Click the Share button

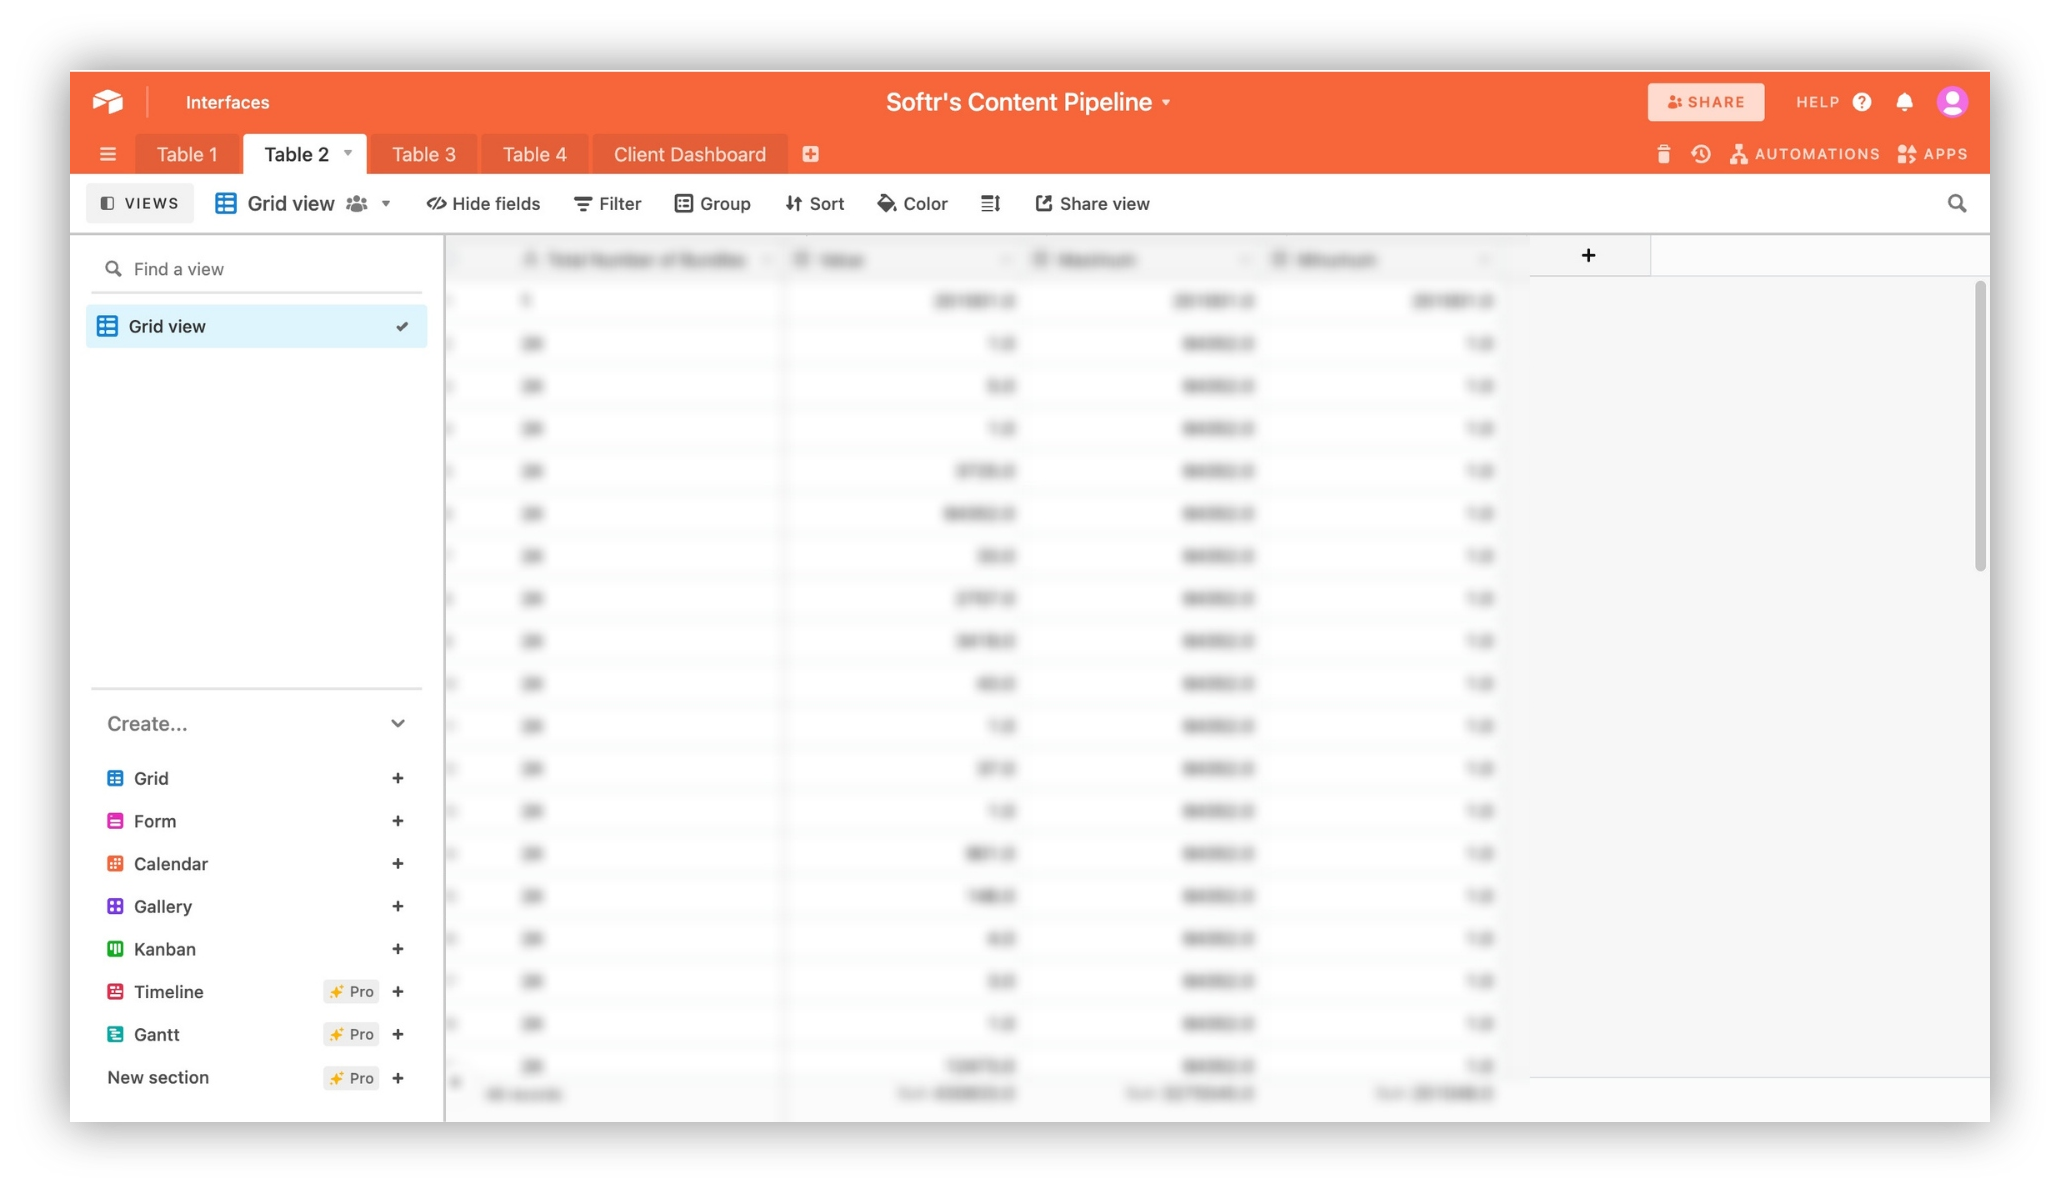(x=1706, y=102)
